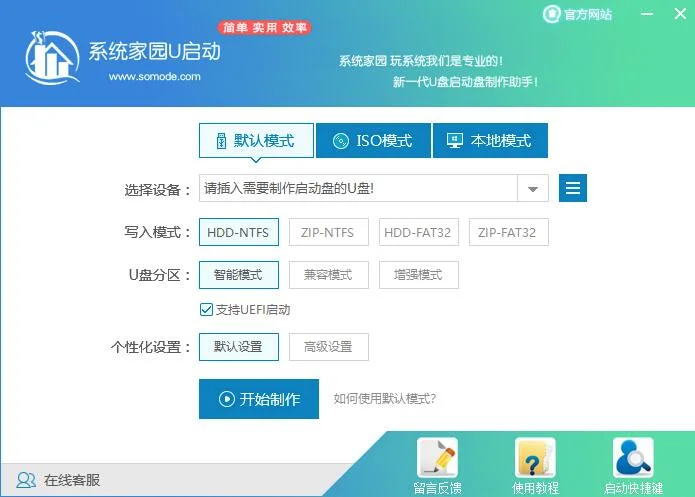
Task: Open the 启动快捷键 boot shortcut icon
Action: click(x=633, y=459)
